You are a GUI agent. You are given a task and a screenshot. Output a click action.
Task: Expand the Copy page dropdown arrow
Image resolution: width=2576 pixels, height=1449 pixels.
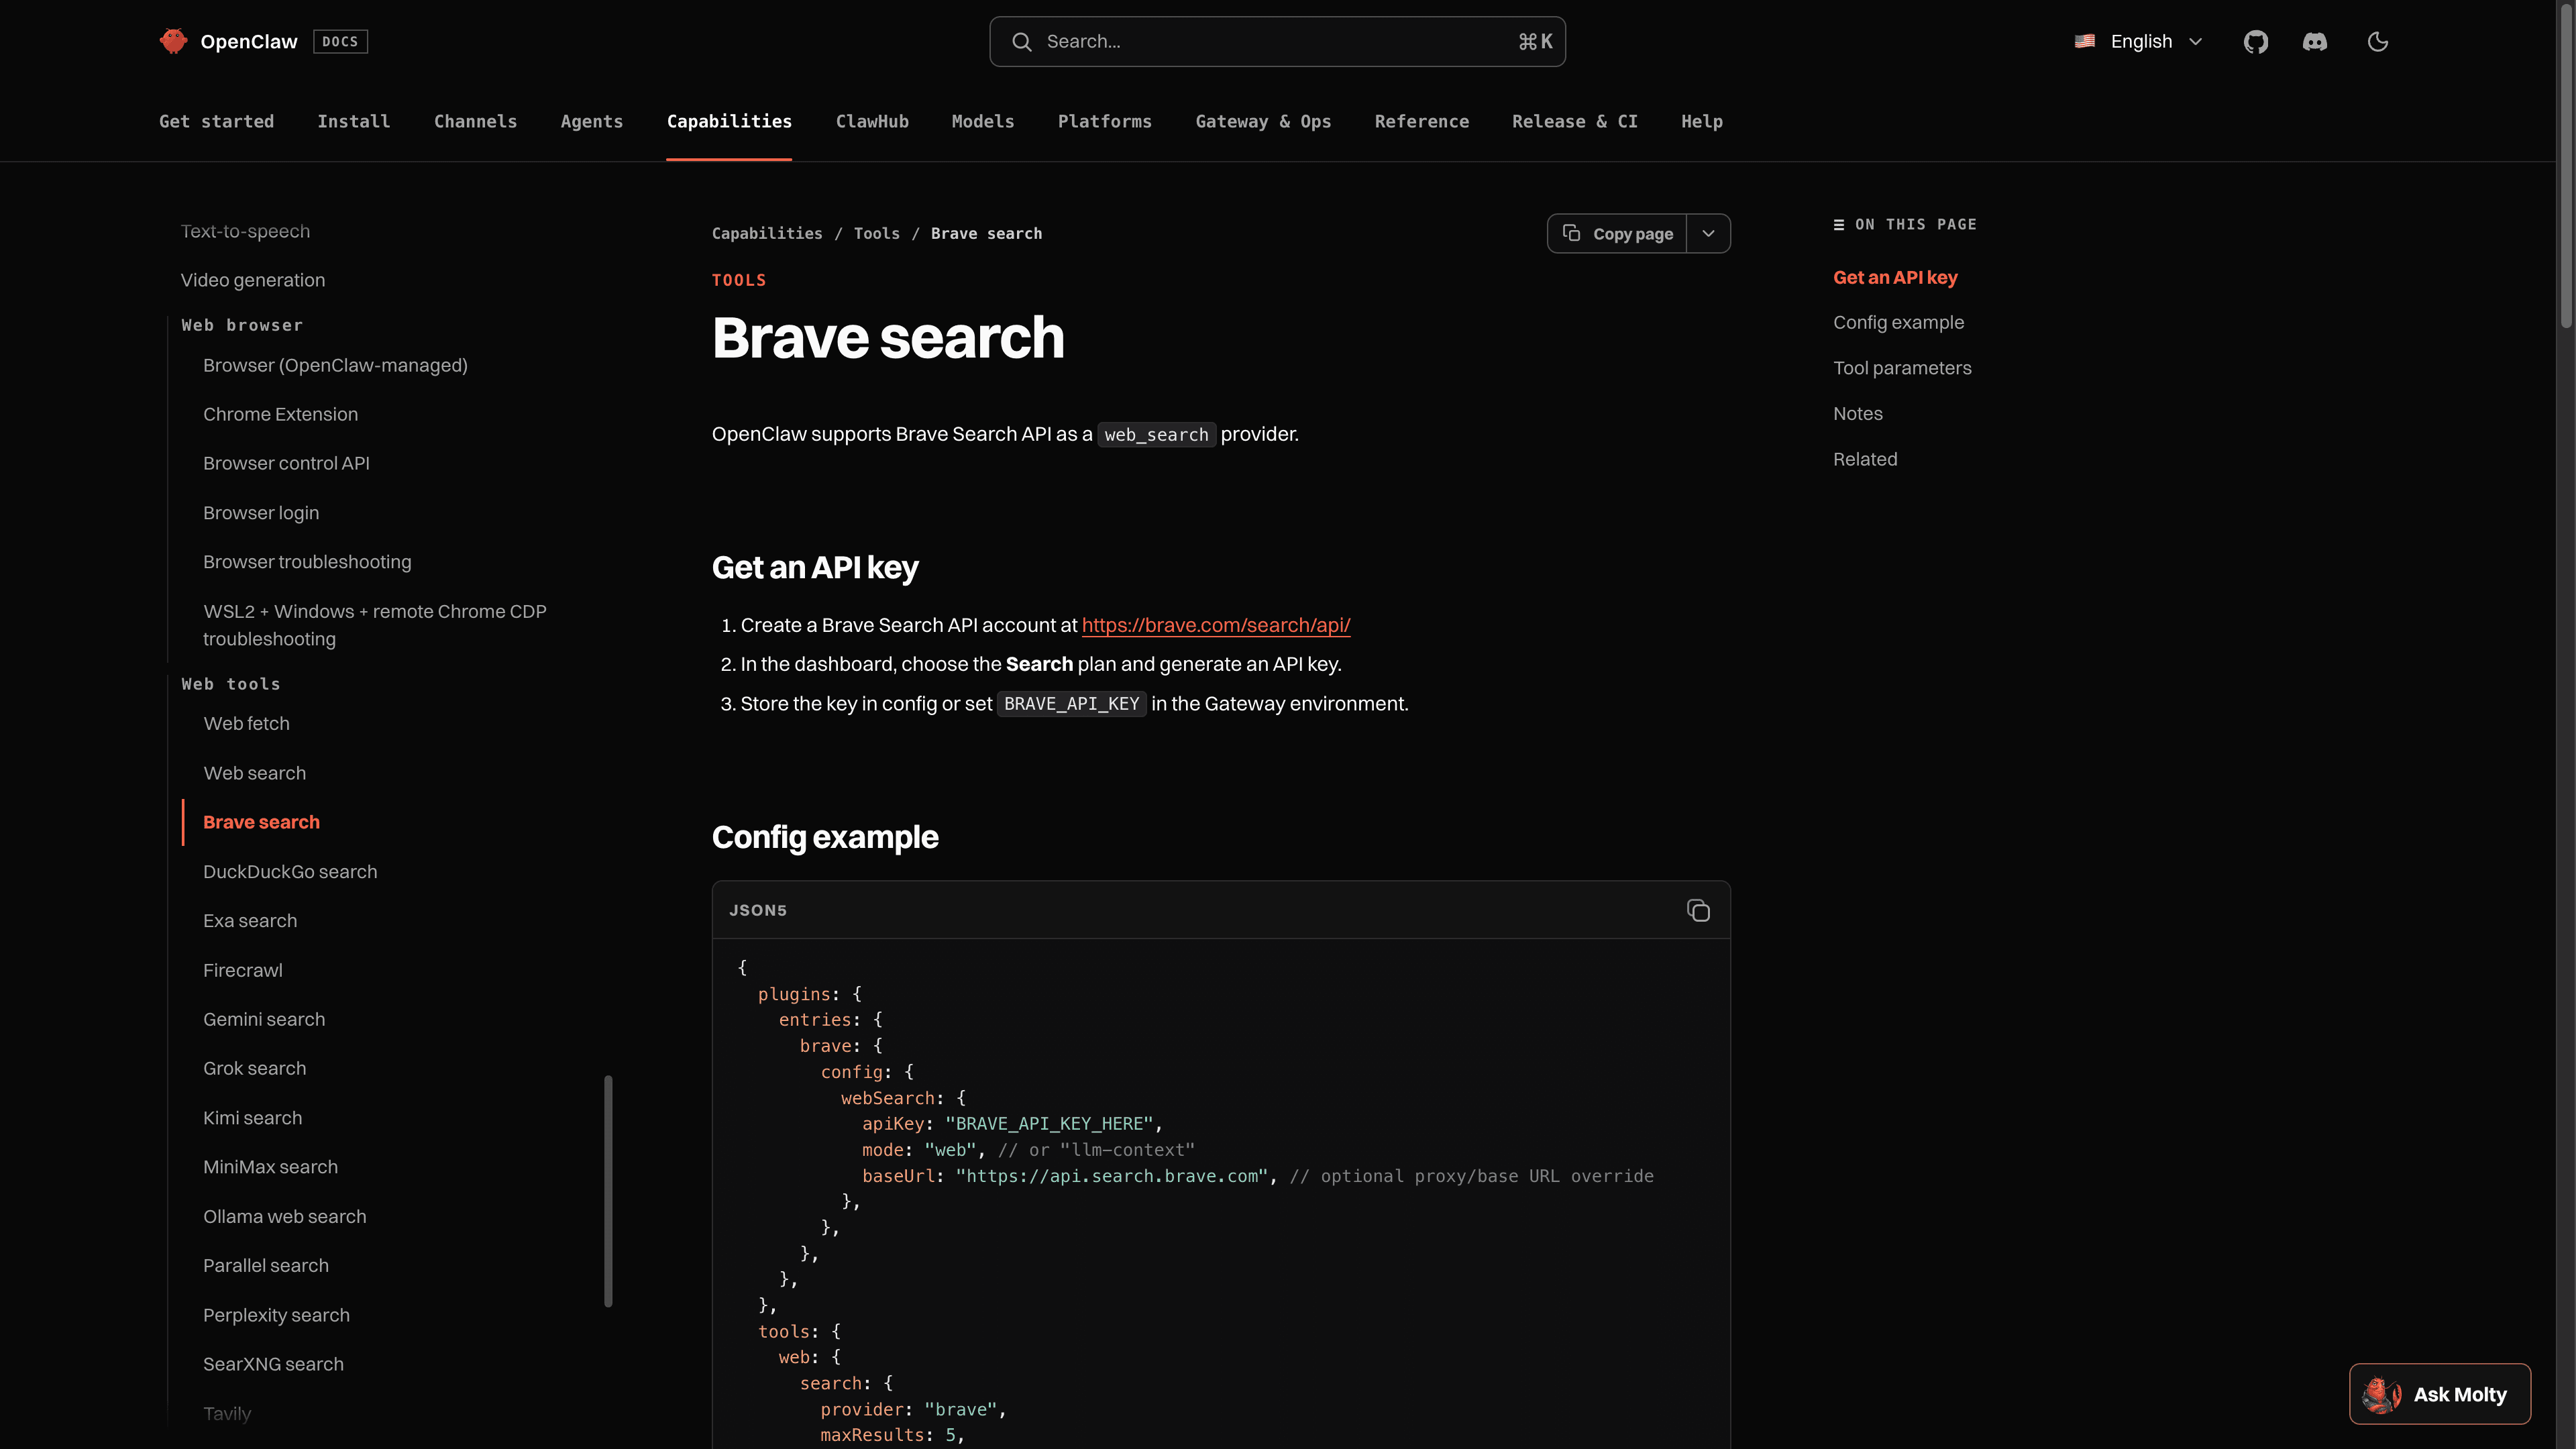coord(1708,233)
